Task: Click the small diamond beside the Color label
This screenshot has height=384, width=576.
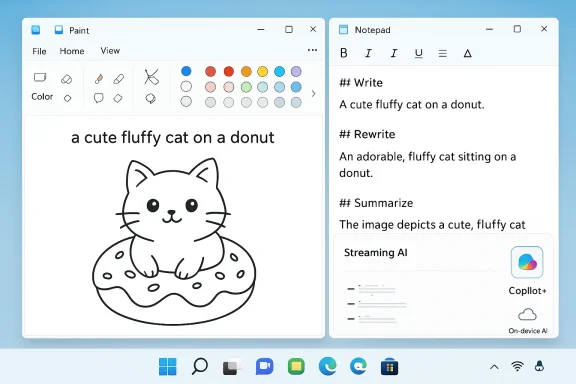Action: point(67,98)
